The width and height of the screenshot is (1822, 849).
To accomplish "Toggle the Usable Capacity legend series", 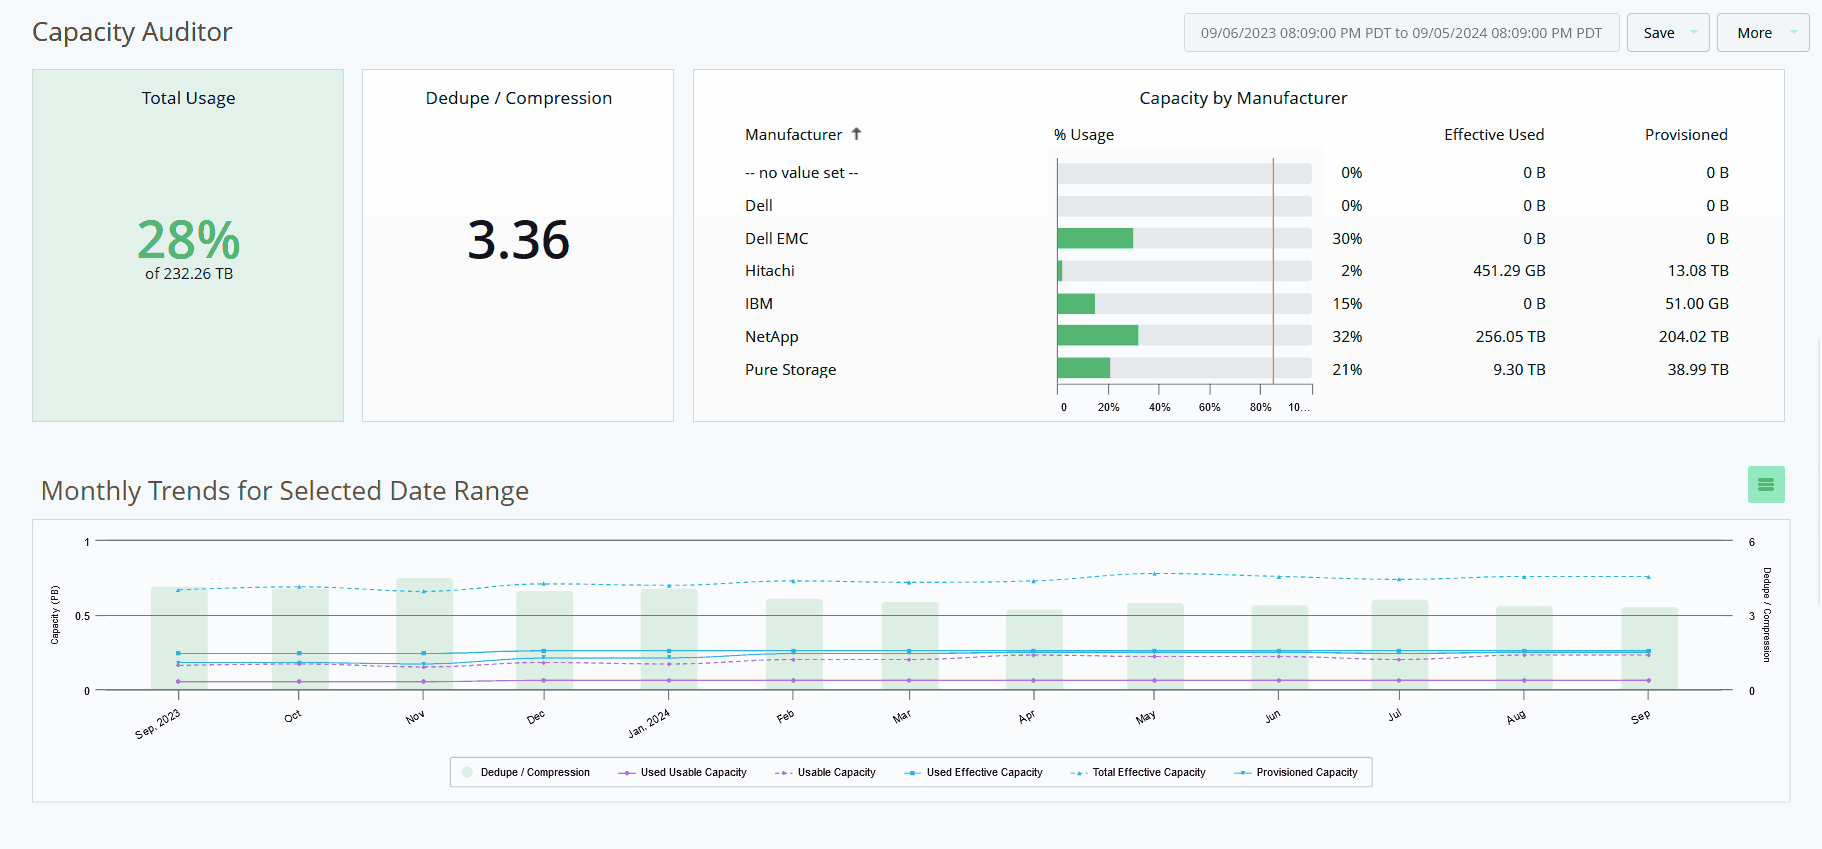I will pyautogui.click(x=825, y=772).
